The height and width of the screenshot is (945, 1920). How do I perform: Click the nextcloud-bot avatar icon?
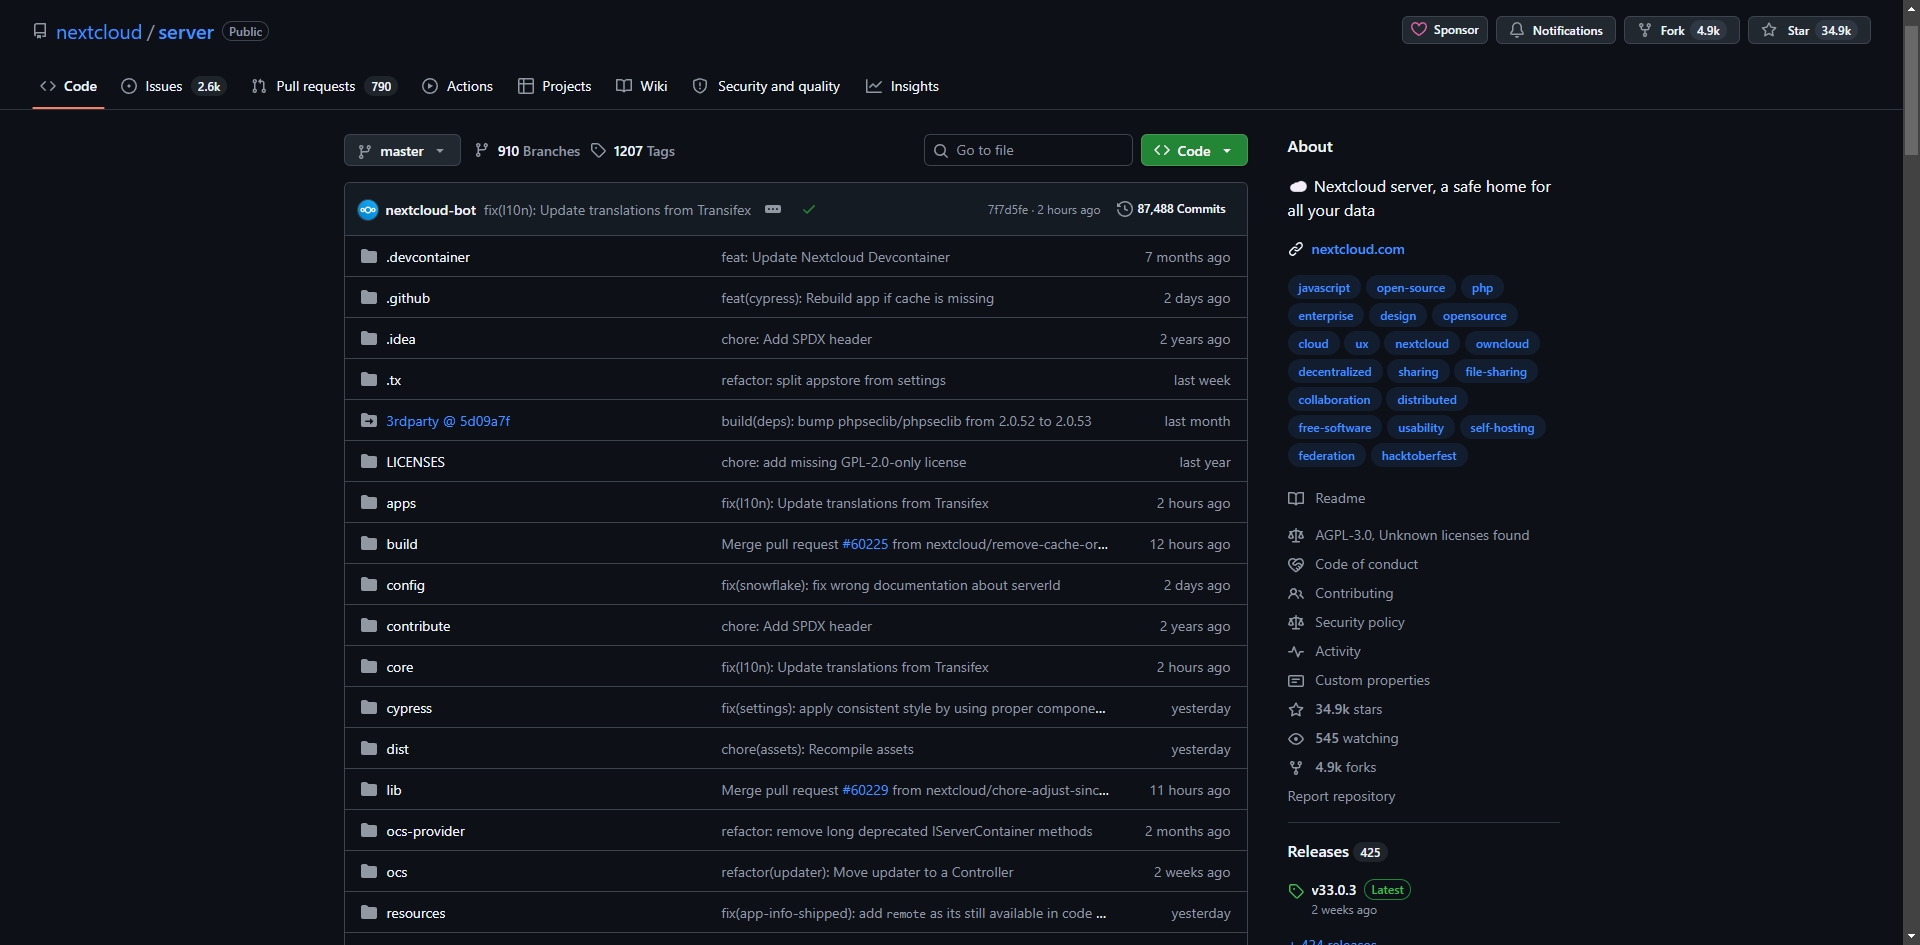[368, 210]
